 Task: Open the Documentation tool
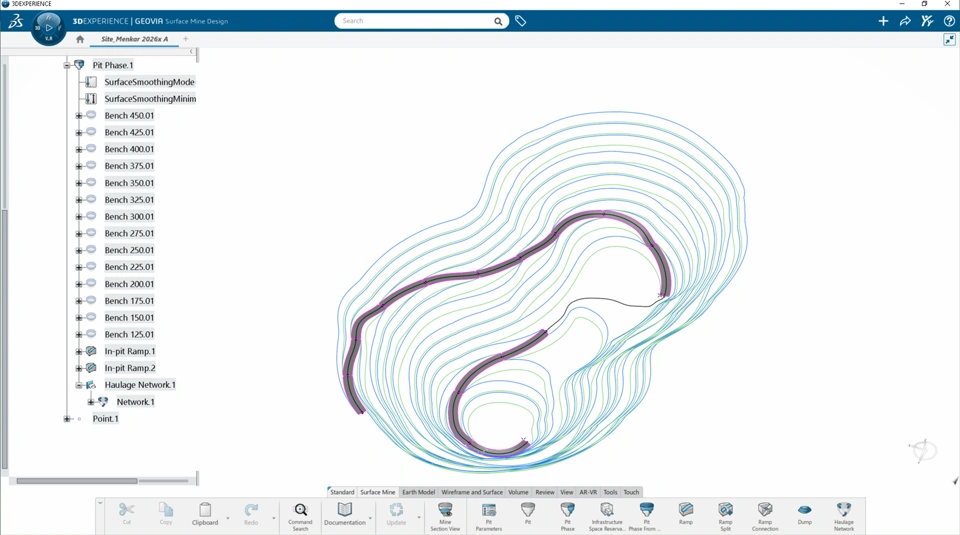click(345, 514)
